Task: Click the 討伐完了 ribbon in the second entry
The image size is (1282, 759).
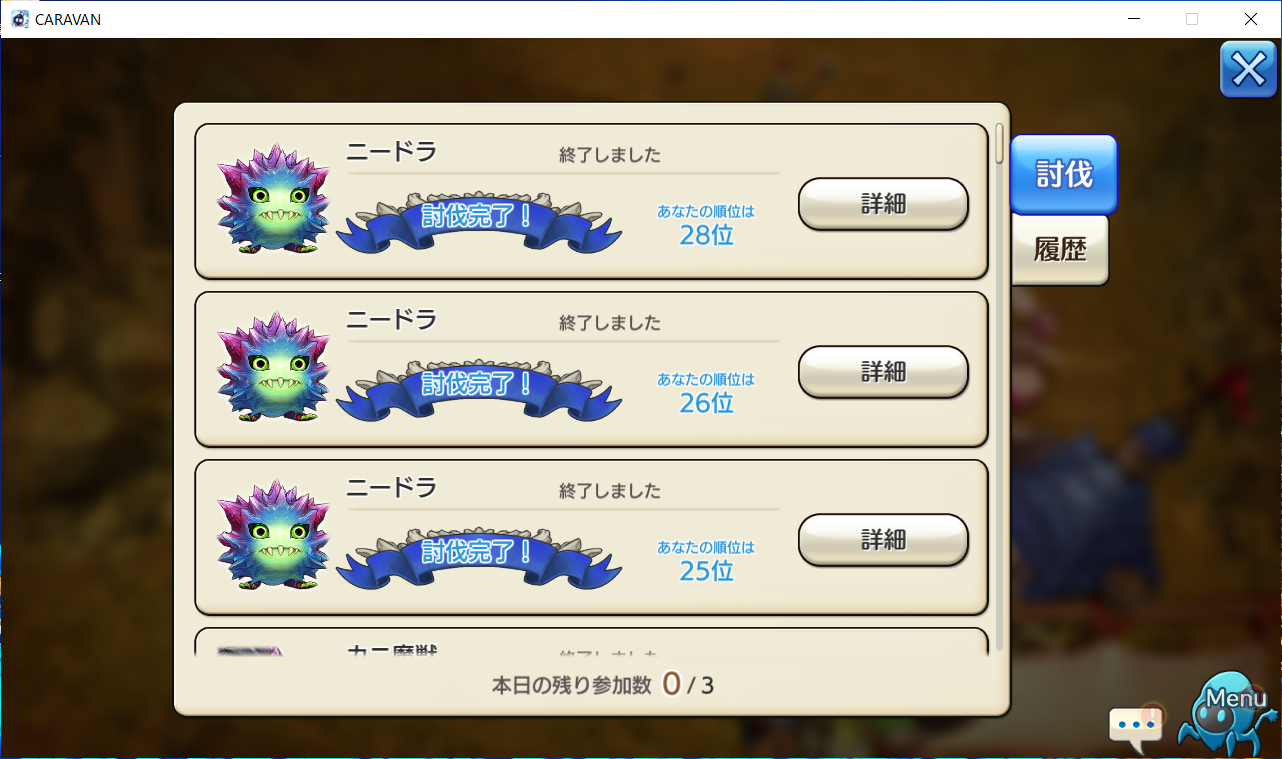Action: 478,388
